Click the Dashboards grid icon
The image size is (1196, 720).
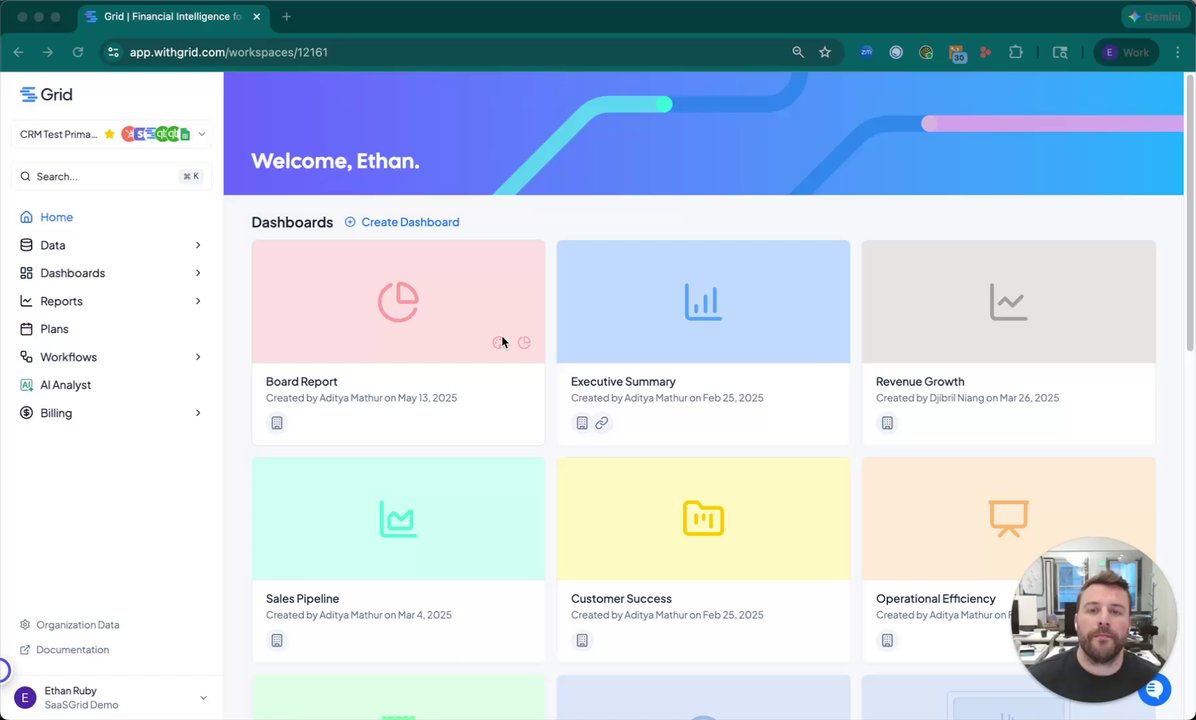(27, 273)
